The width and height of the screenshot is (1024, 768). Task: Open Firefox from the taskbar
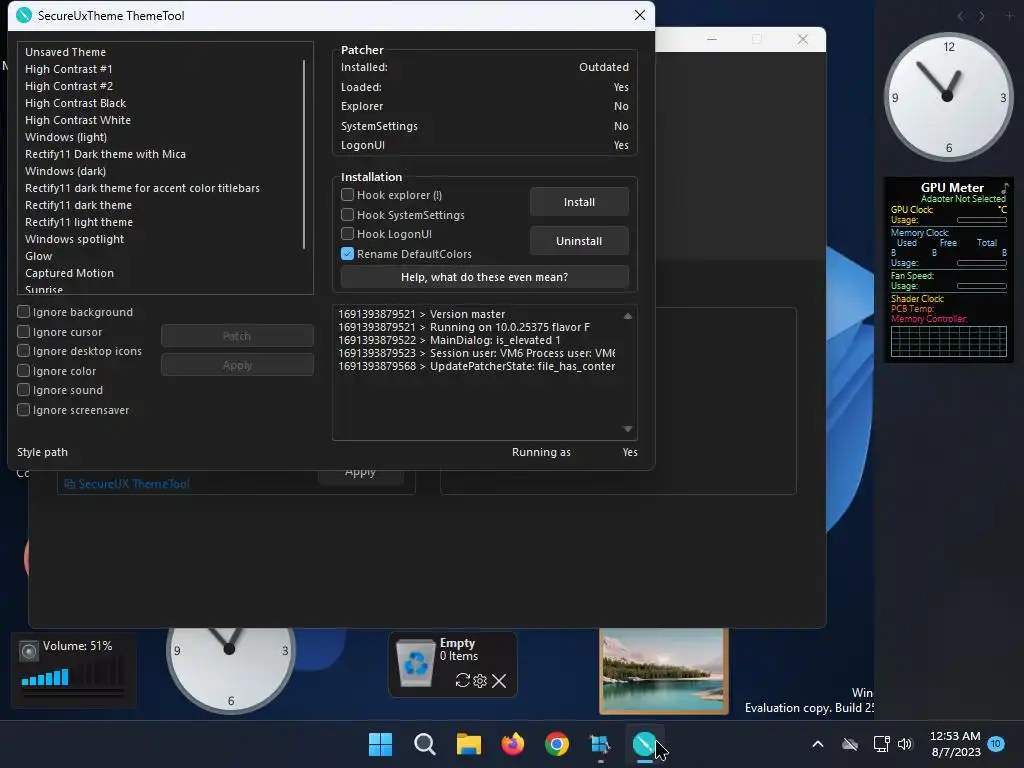click(513, 744)
